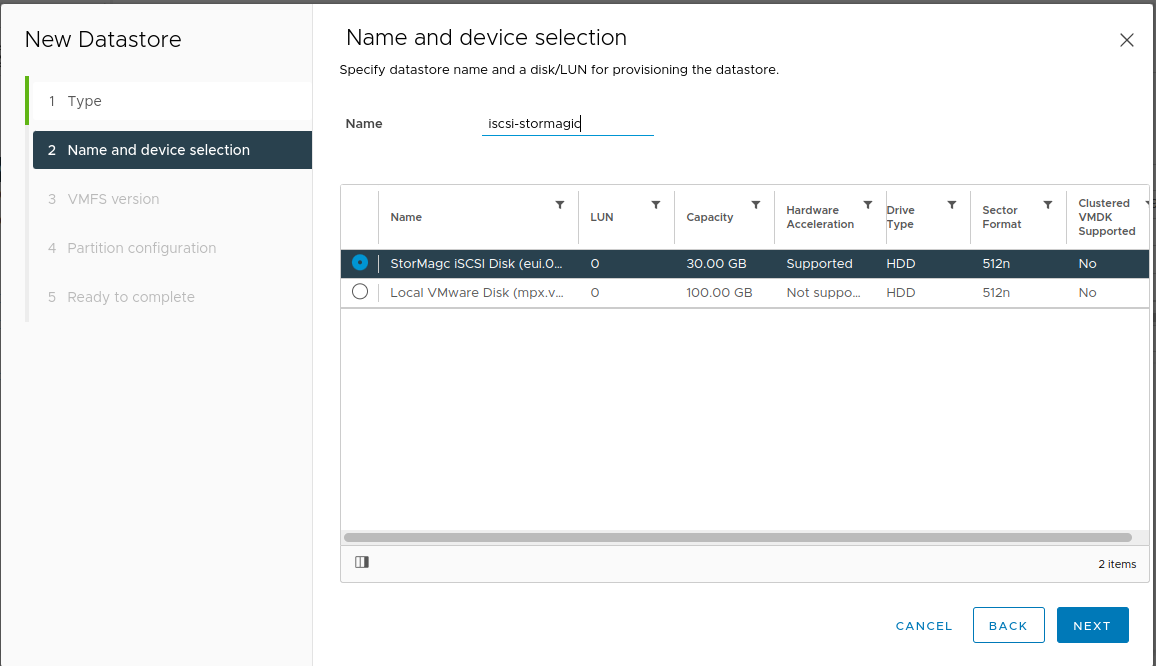Click the Name column filter icon
Screen dimensions: 1156x666
point(560,205)
